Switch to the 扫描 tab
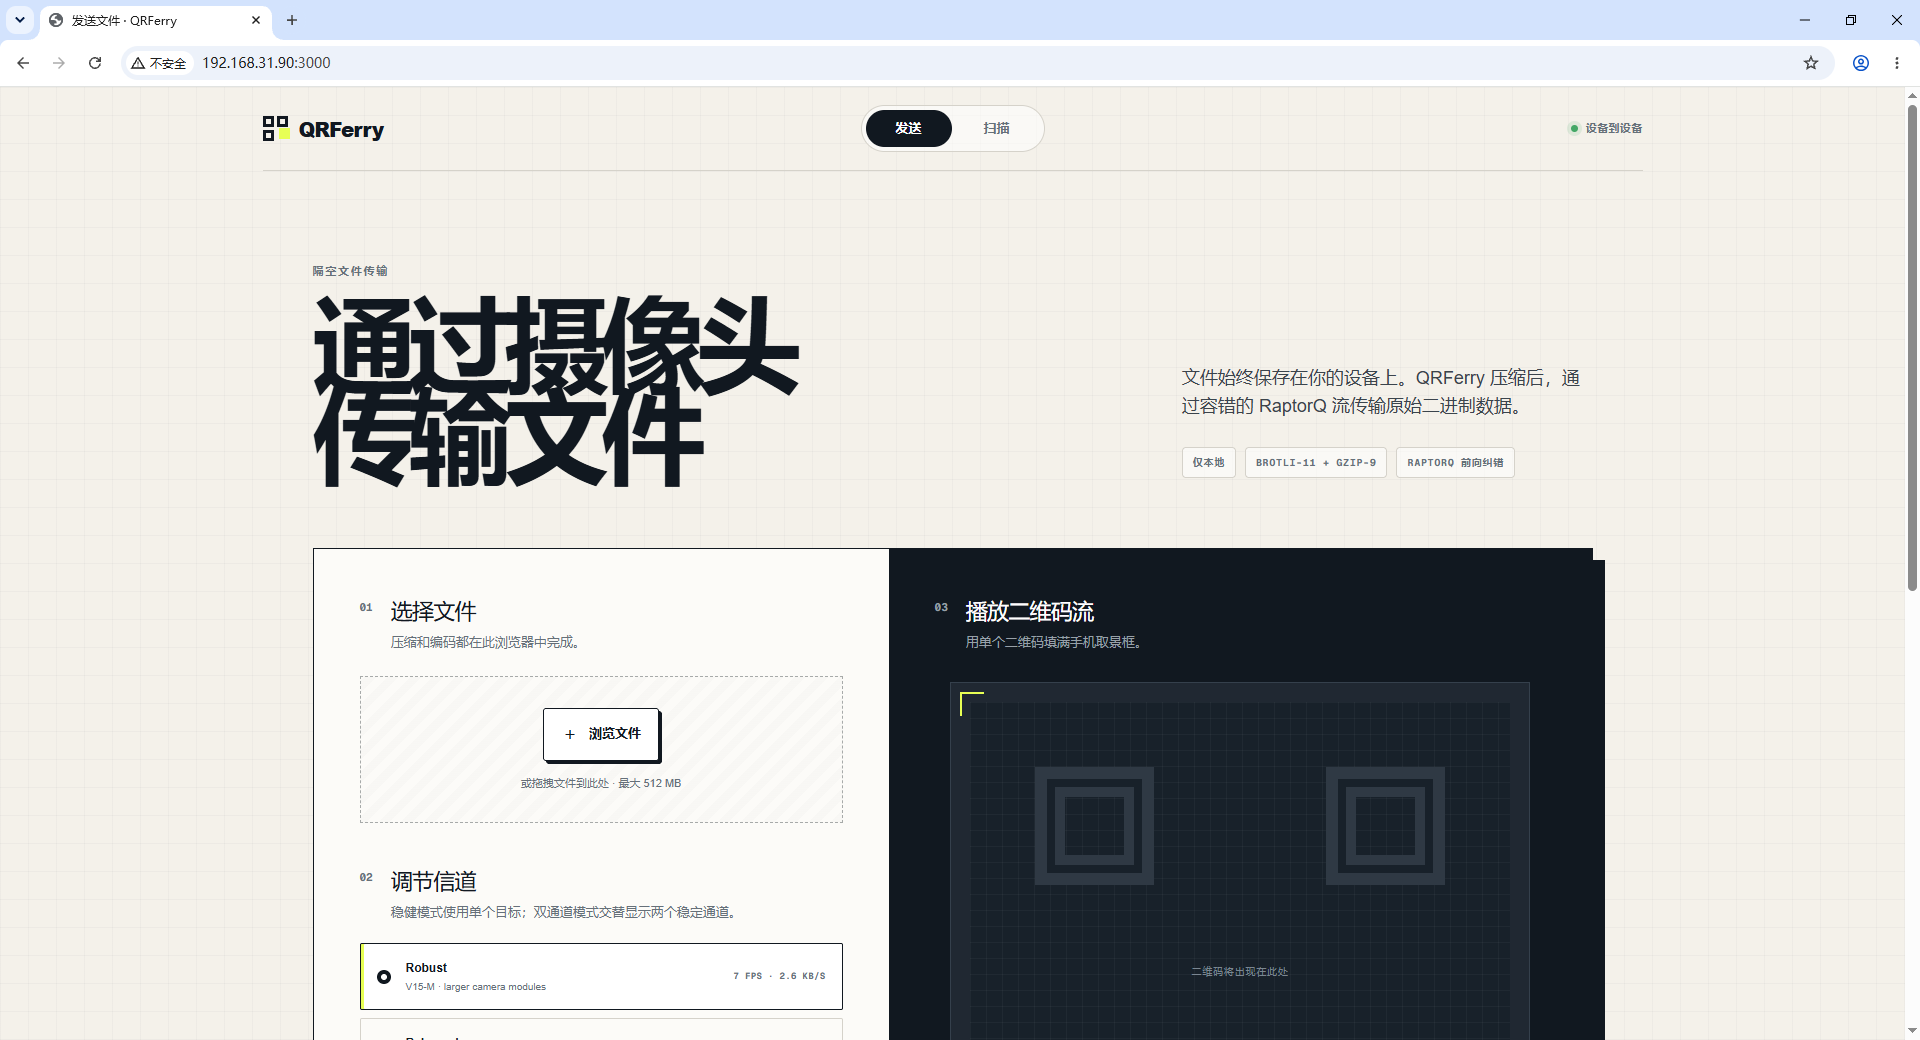This screenshot has width=1920, height=1040. pos(996,128)
